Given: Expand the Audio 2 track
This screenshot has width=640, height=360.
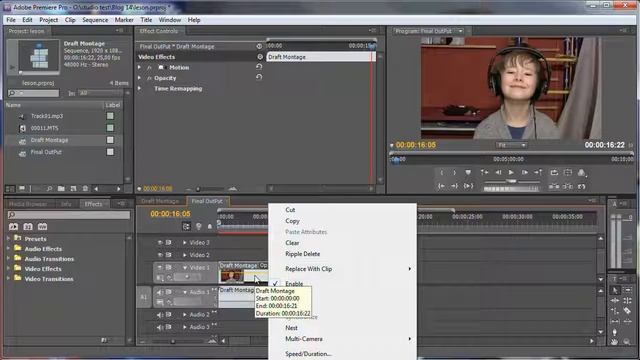Looking at the screenshot, I should point(184,315).
